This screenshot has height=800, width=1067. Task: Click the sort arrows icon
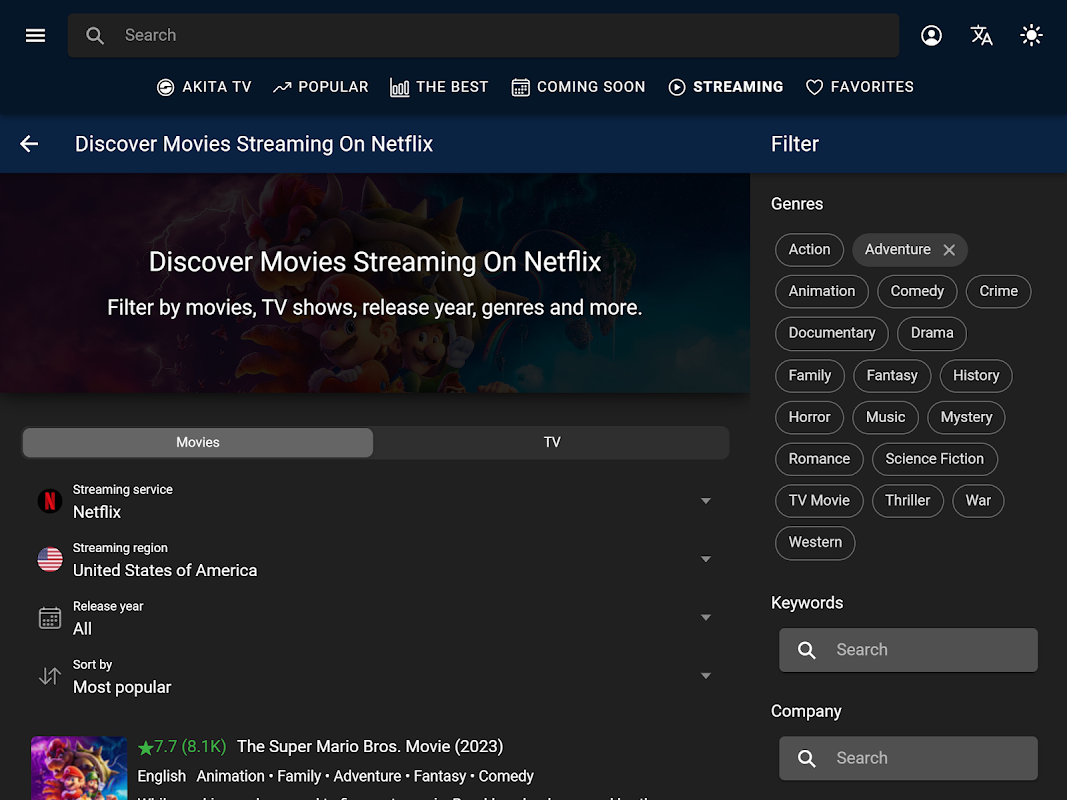click(x=50, y=676)
